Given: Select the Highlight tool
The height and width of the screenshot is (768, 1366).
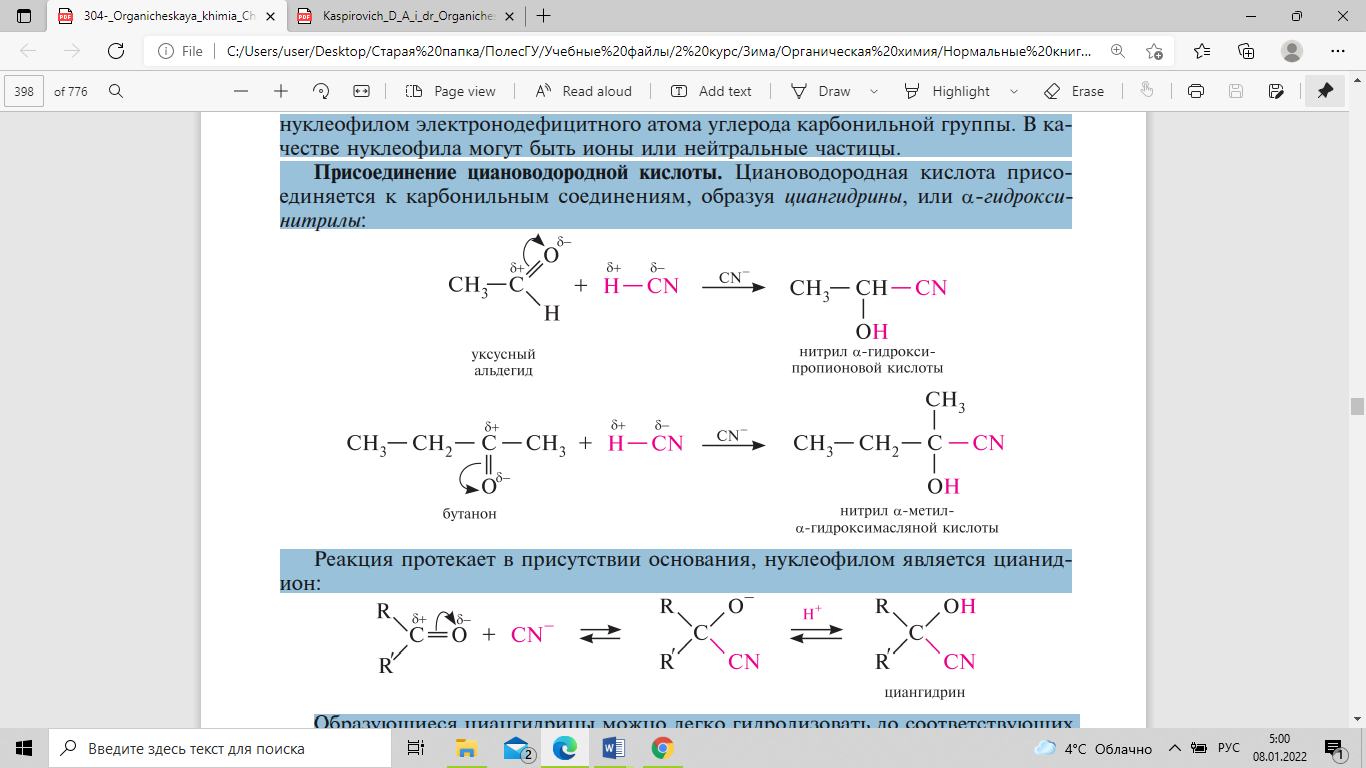Looking at the screenshot, I should click(948, 91).
